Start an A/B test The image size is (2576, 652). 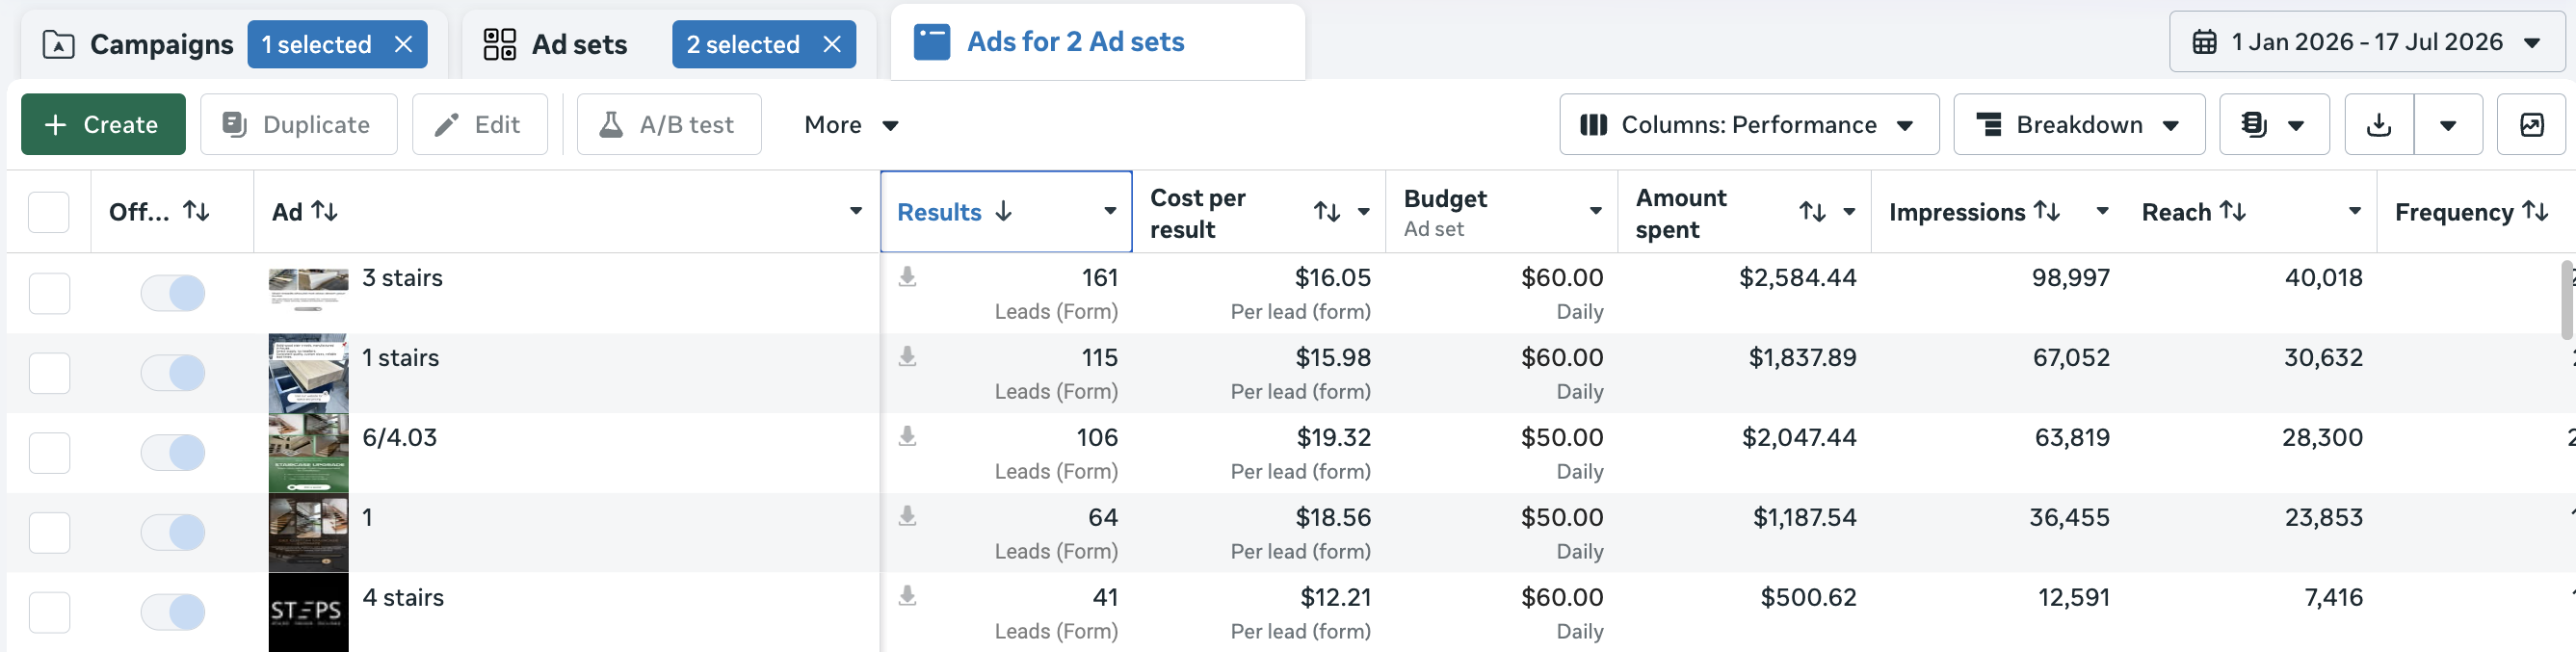[x=668, y=124]
